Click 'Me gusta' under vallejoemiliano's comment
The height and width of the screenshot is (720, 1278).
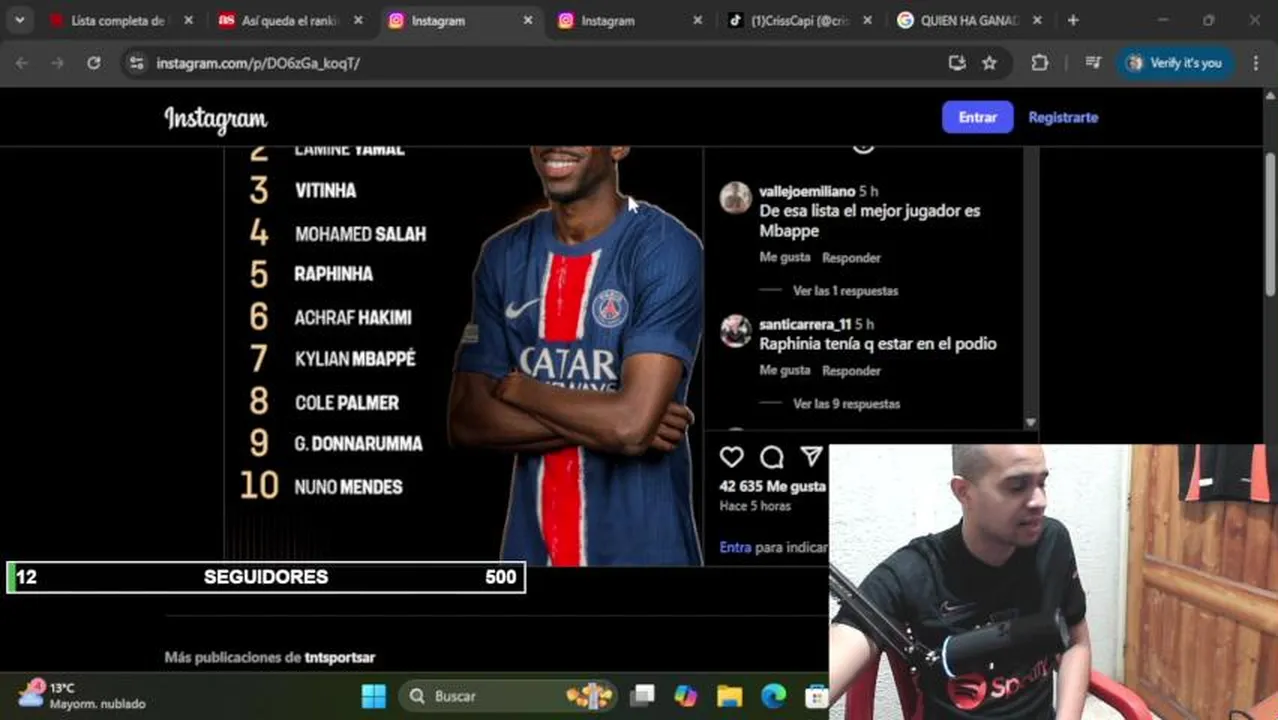point(785,258)
